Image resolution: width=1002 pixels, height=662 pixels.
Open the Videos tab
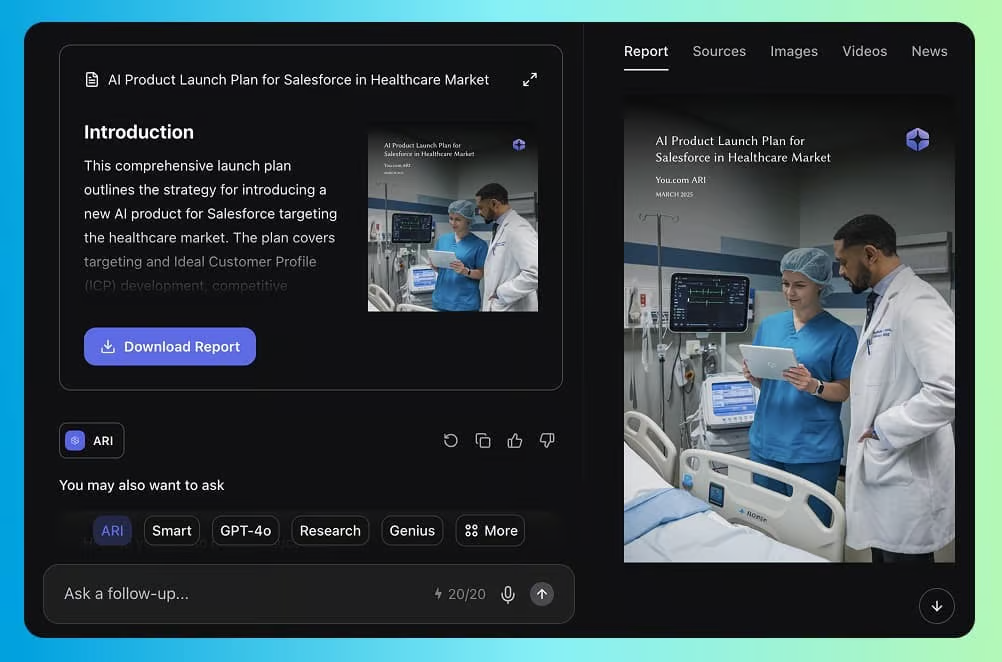[864, 52]
